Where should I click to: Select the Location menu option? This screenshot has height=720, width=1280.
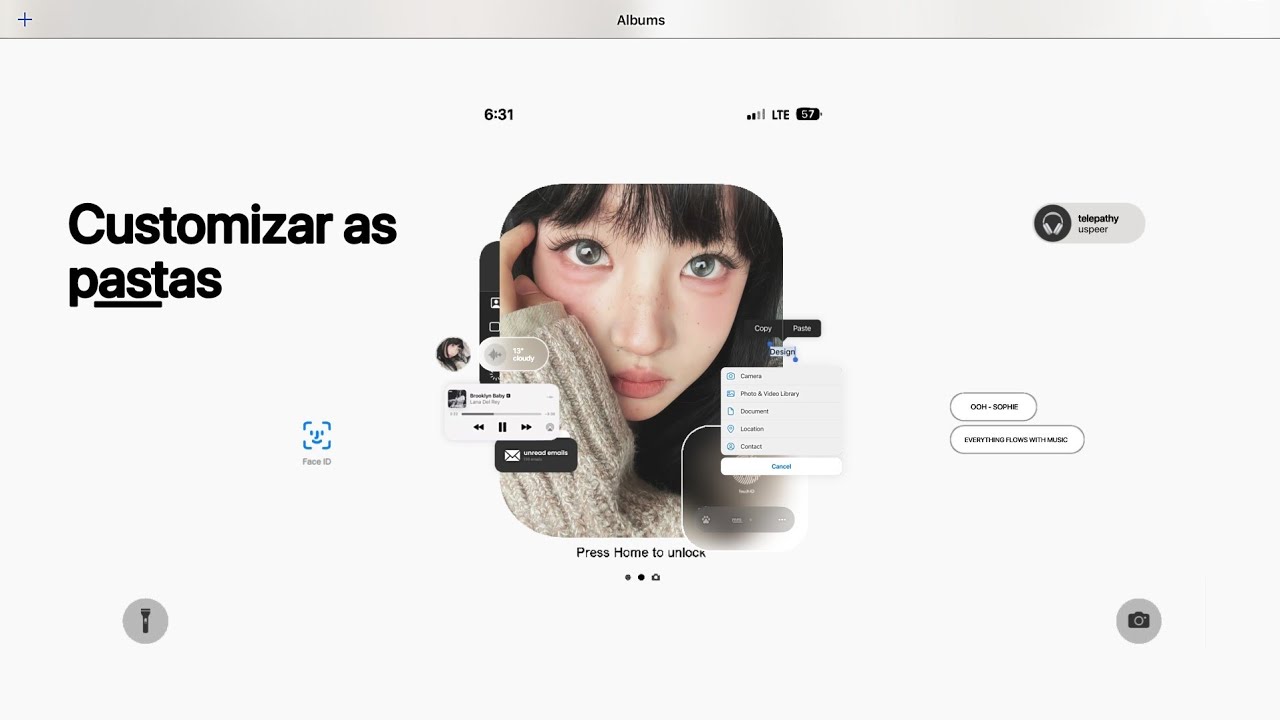(781, 429)
